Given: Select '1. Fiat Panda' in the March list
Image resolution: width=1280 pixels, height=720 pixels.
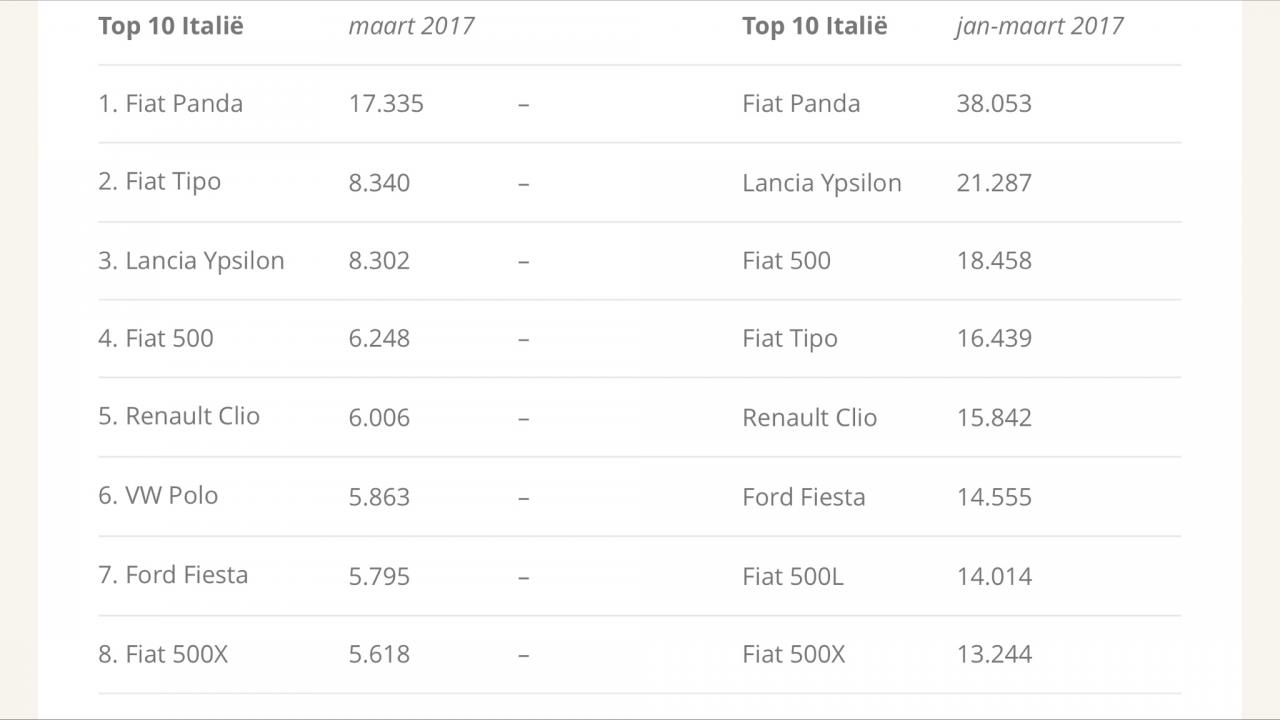Looking at the screenshot, I should 171,103.
